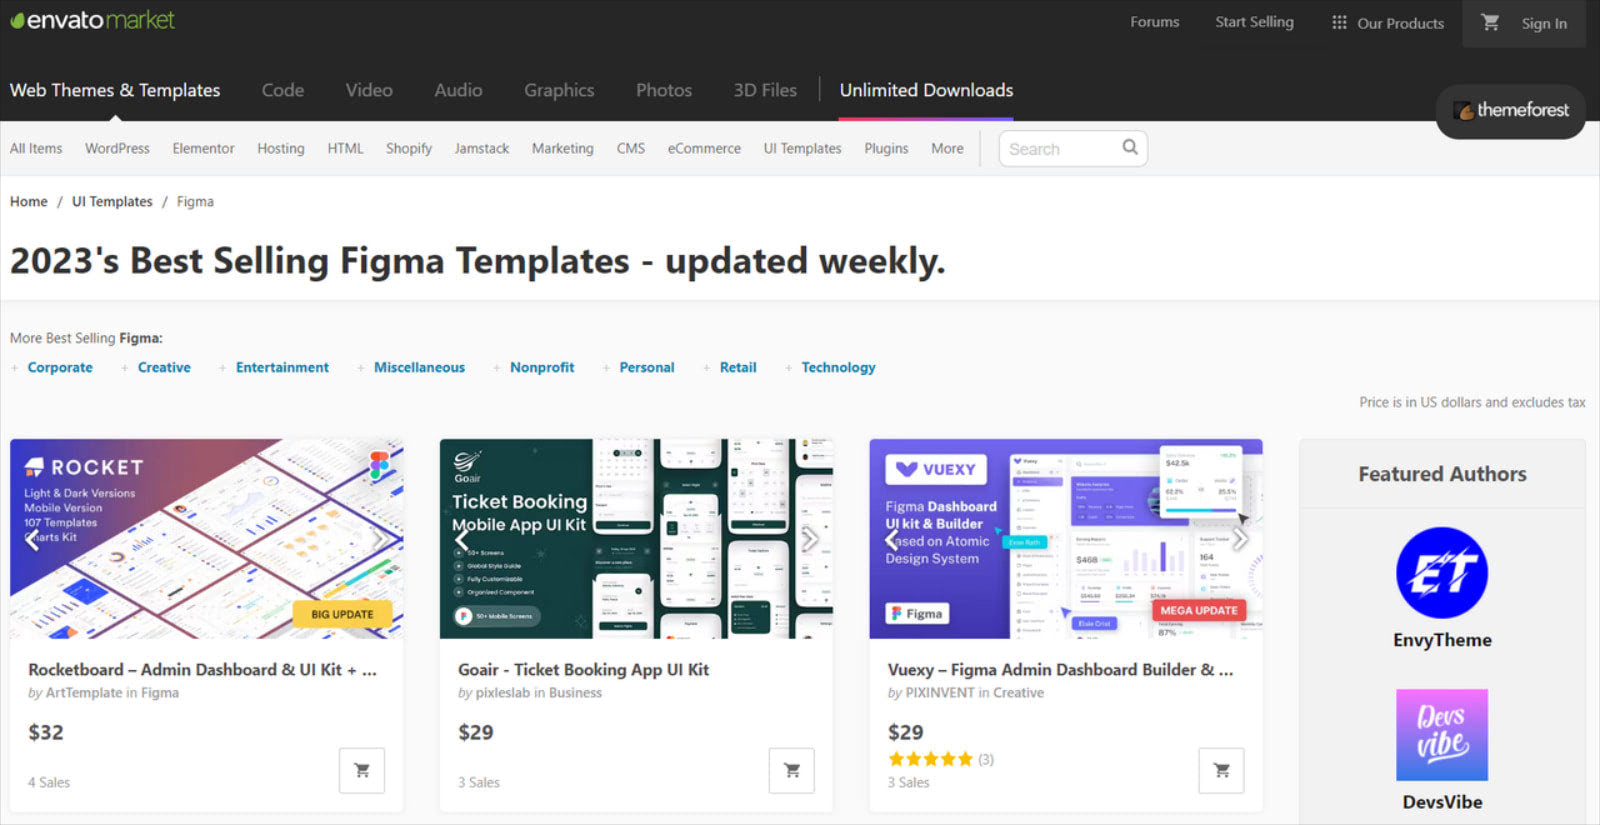Open the ThemeForest badge
Viewport: 1600px width, 825px height.
(1511, 110)
